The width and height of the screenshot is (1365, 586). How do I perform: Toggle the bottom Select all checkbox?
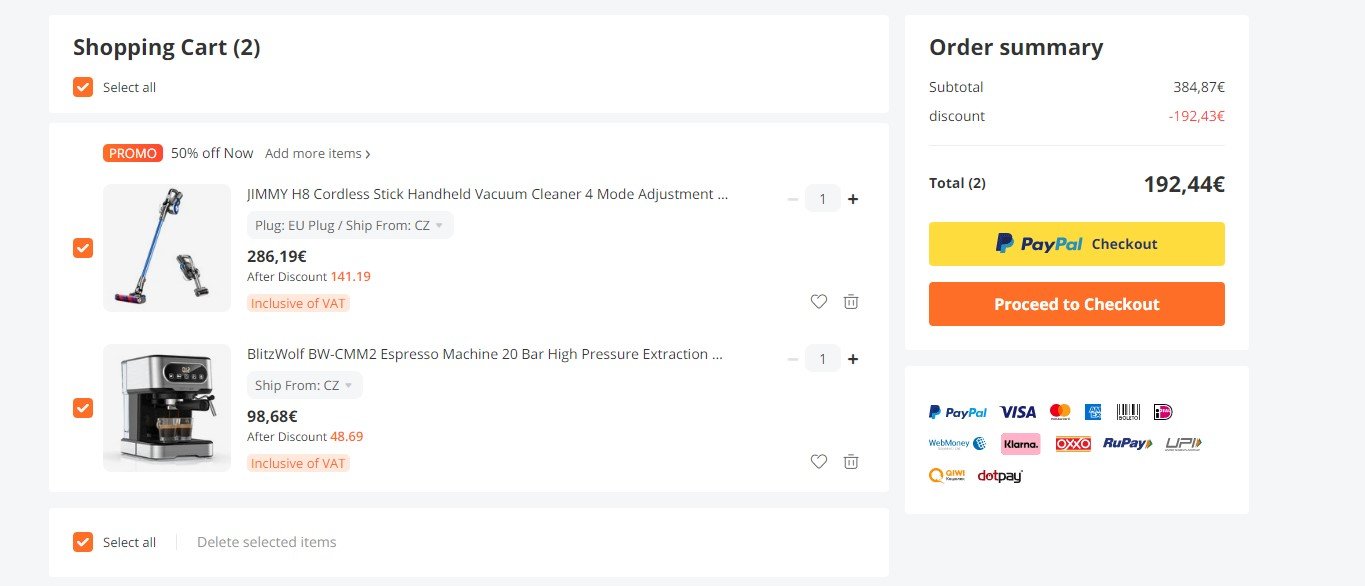(x=83, y=542)
